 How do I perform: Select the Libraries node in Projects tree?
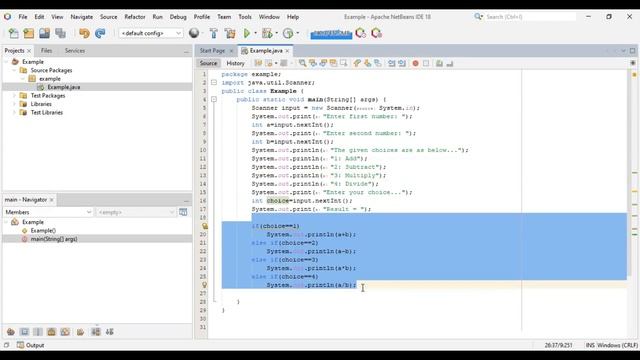point(41,104)
